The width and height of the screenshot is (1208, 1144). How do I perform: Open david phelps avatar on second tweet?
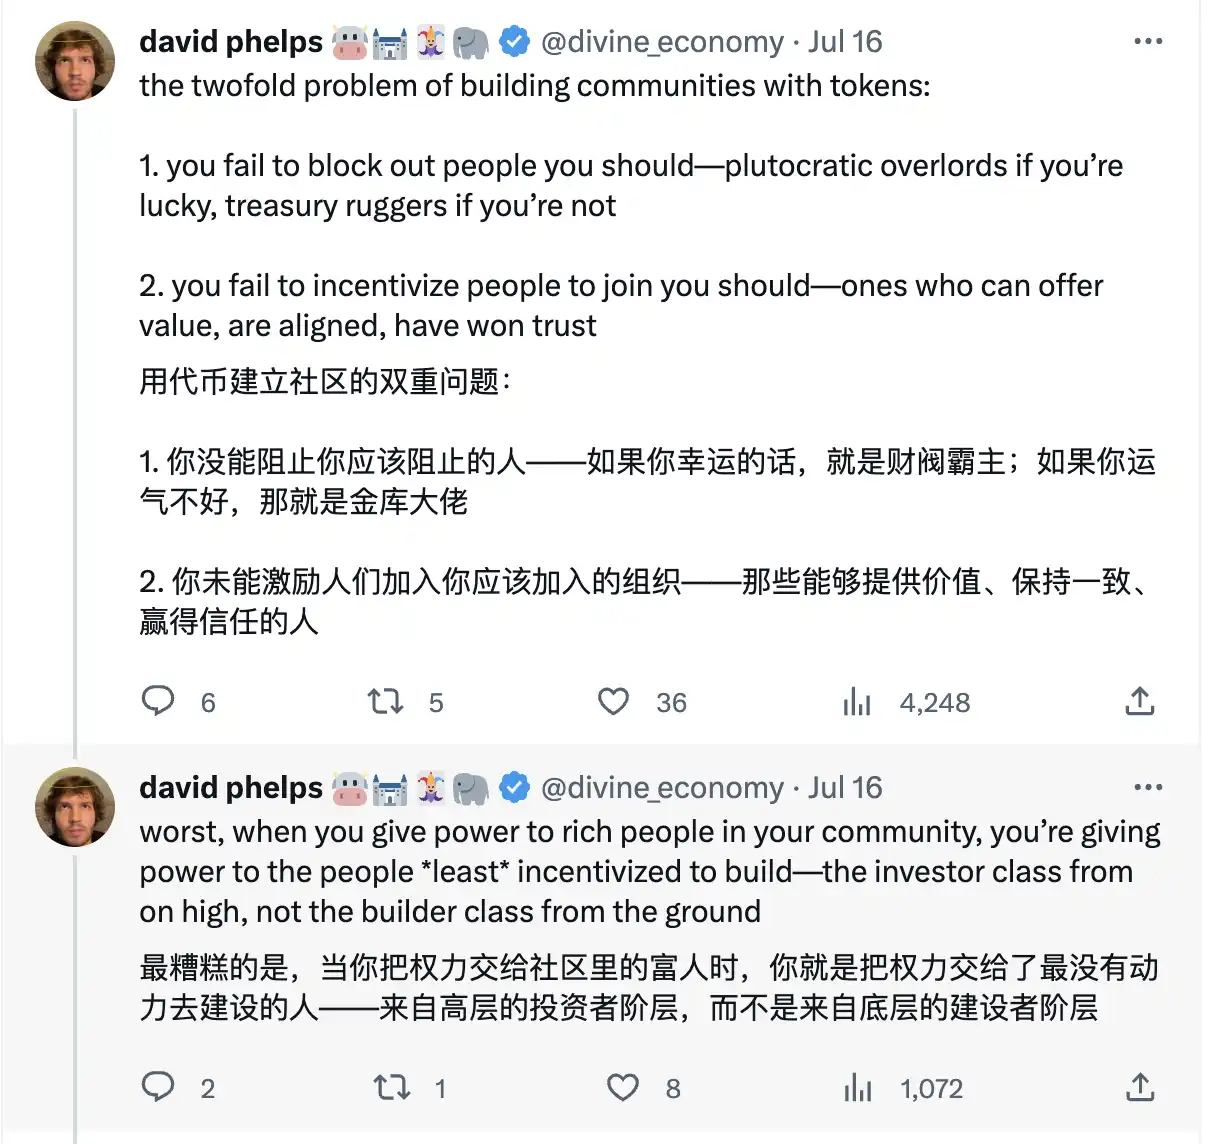75,807
